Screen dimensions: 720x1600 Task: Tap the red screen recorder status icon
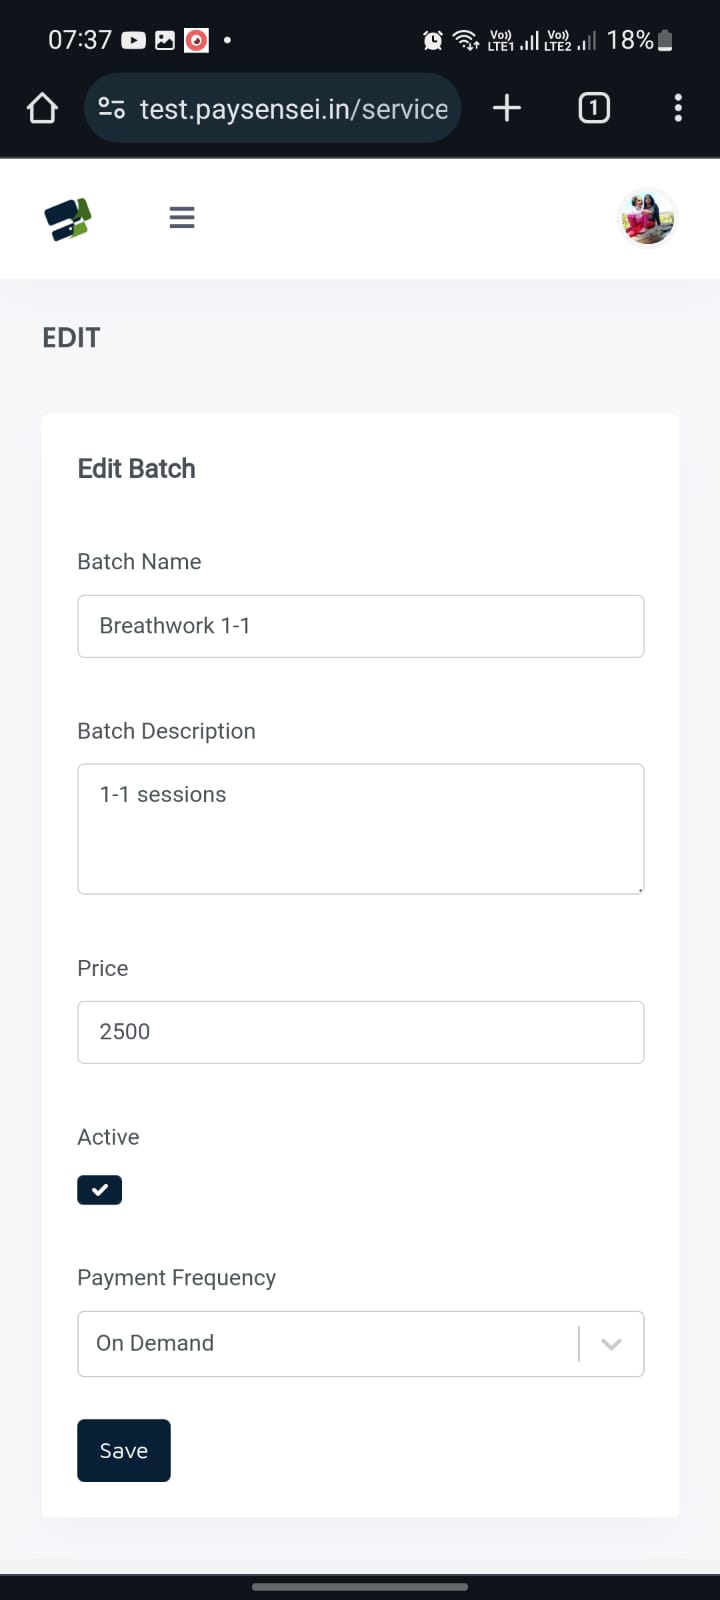point(197,40)
